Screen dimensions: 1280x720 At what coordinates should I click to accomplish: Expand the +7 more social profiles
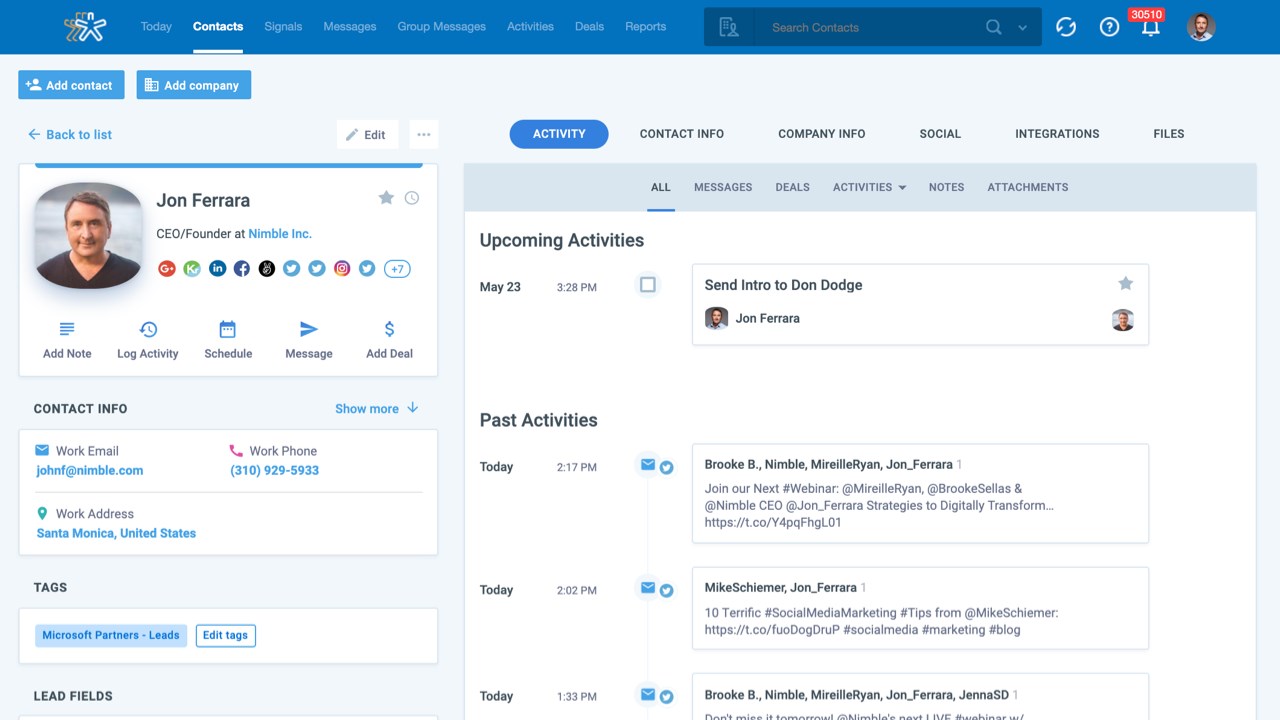tap(397, 268)
